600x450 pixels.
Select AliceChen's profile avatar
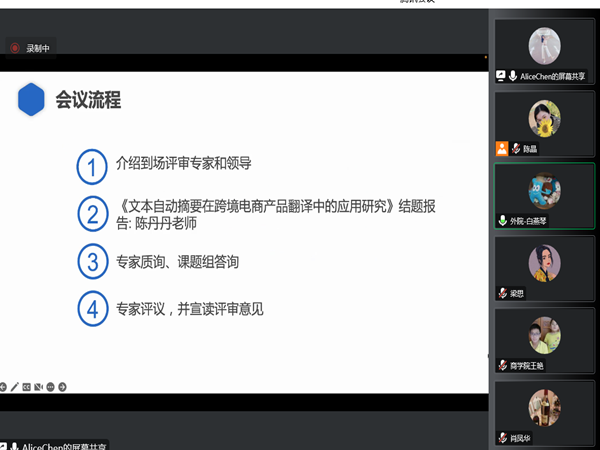tap(545, 46)
